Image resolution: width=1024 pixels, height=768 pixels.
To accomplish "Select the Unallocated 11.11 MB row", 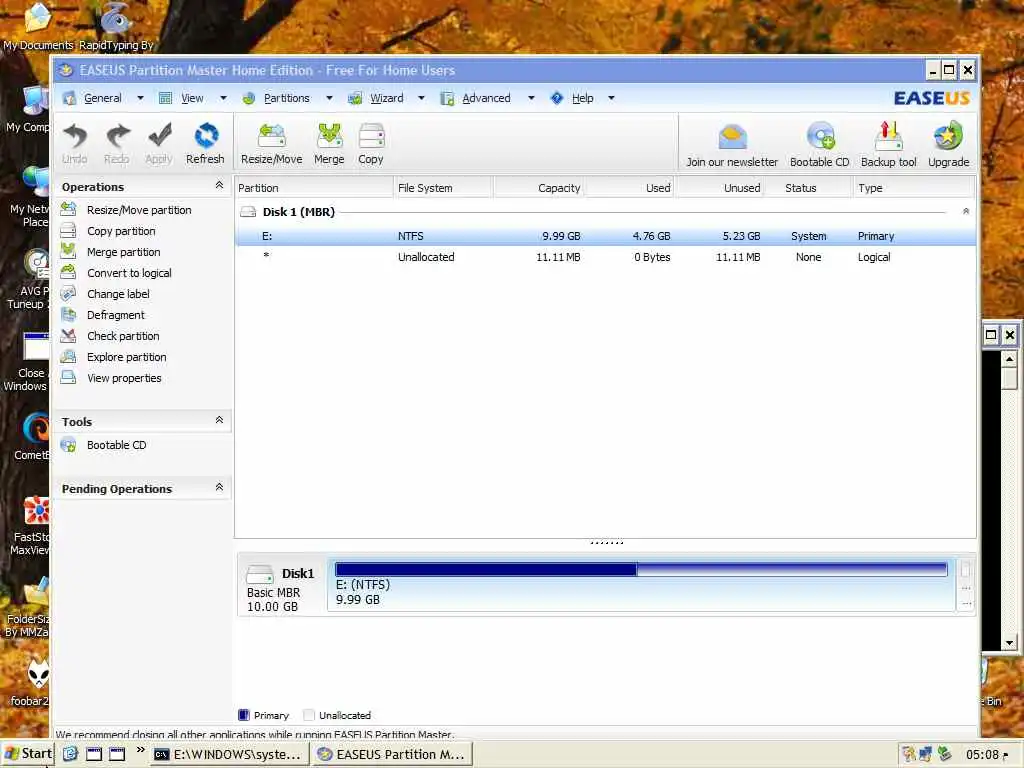I will [605, 257].
